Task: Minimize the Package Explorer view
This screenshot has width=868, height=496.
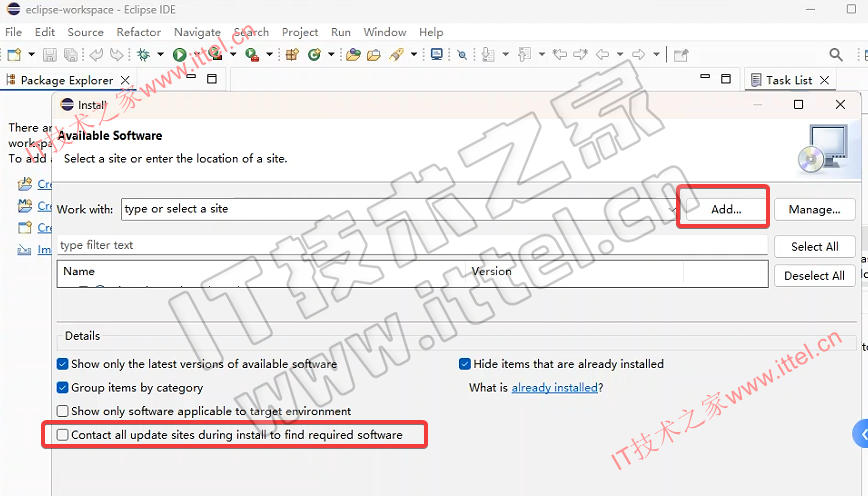Action: tap(192, 76)
